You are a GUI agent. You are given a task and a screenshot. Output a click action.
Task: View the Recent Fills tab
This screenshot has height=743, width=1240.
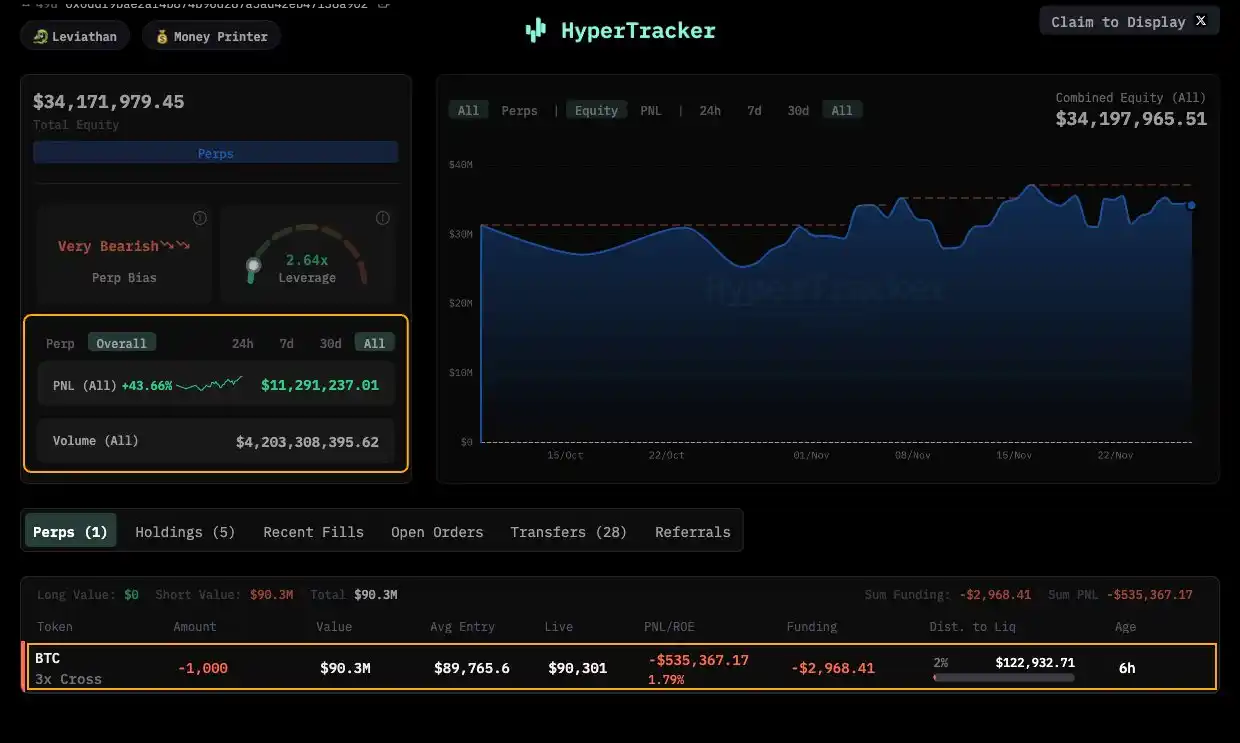pos(313,532)
